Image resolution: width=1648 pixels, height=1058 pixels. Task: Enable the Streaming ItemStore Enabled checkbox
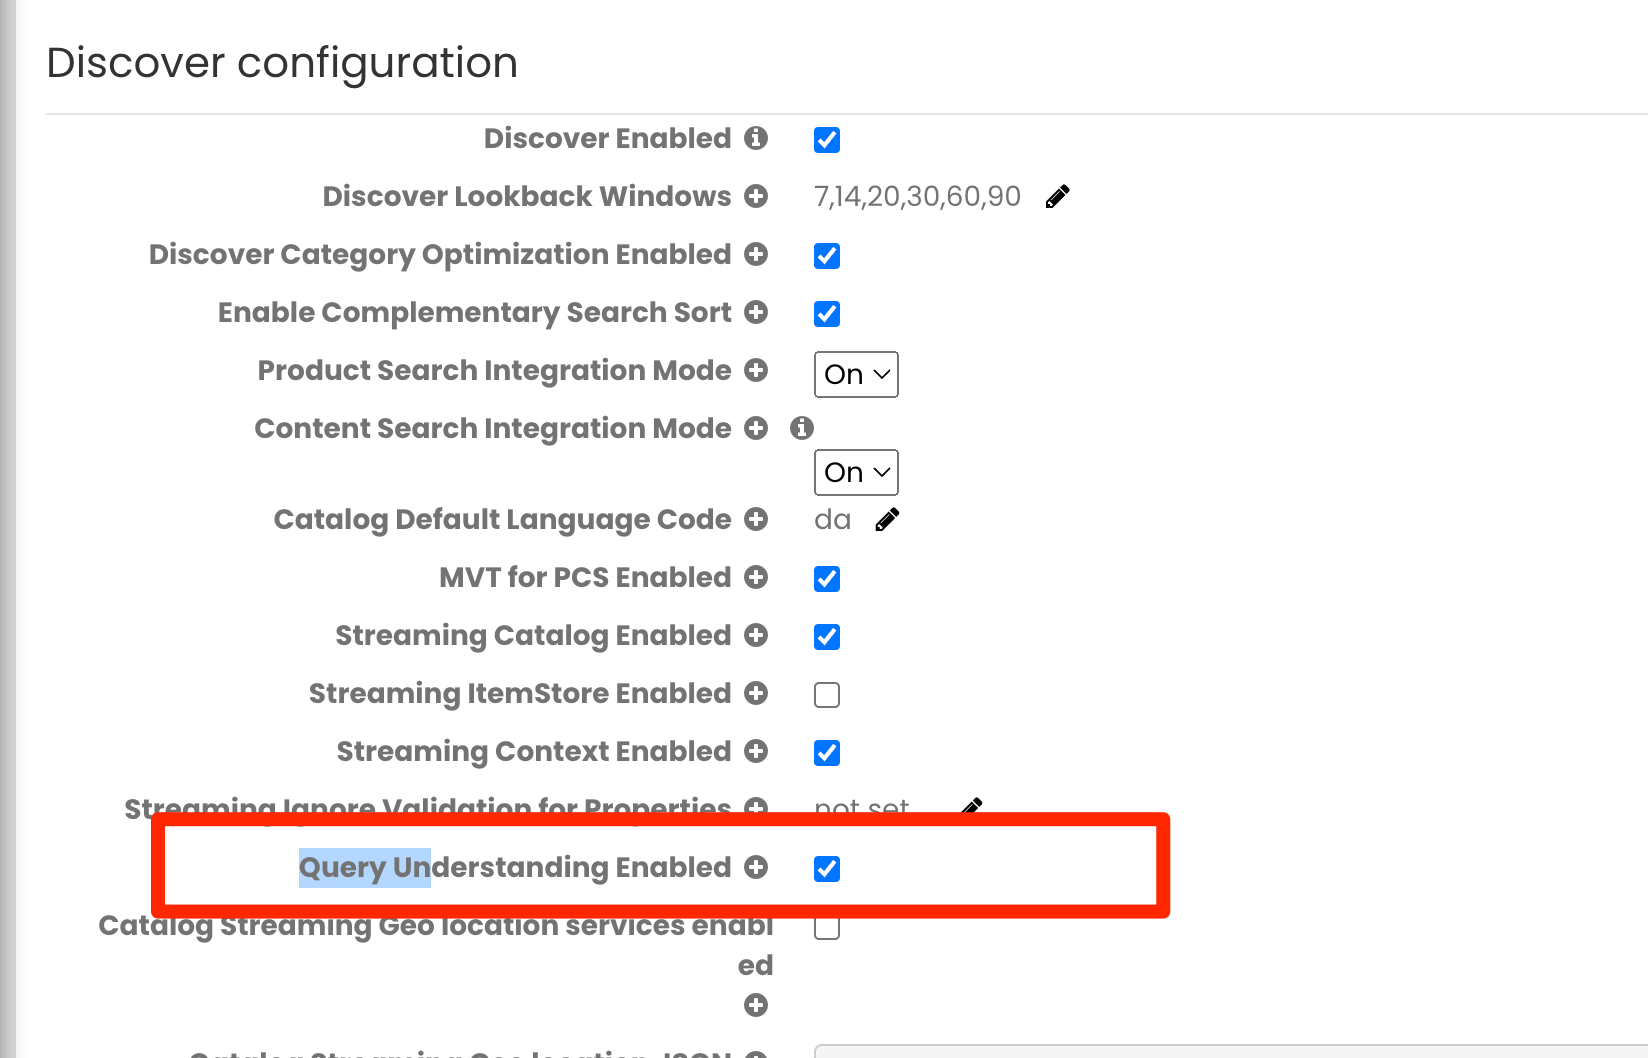[827, 695]
